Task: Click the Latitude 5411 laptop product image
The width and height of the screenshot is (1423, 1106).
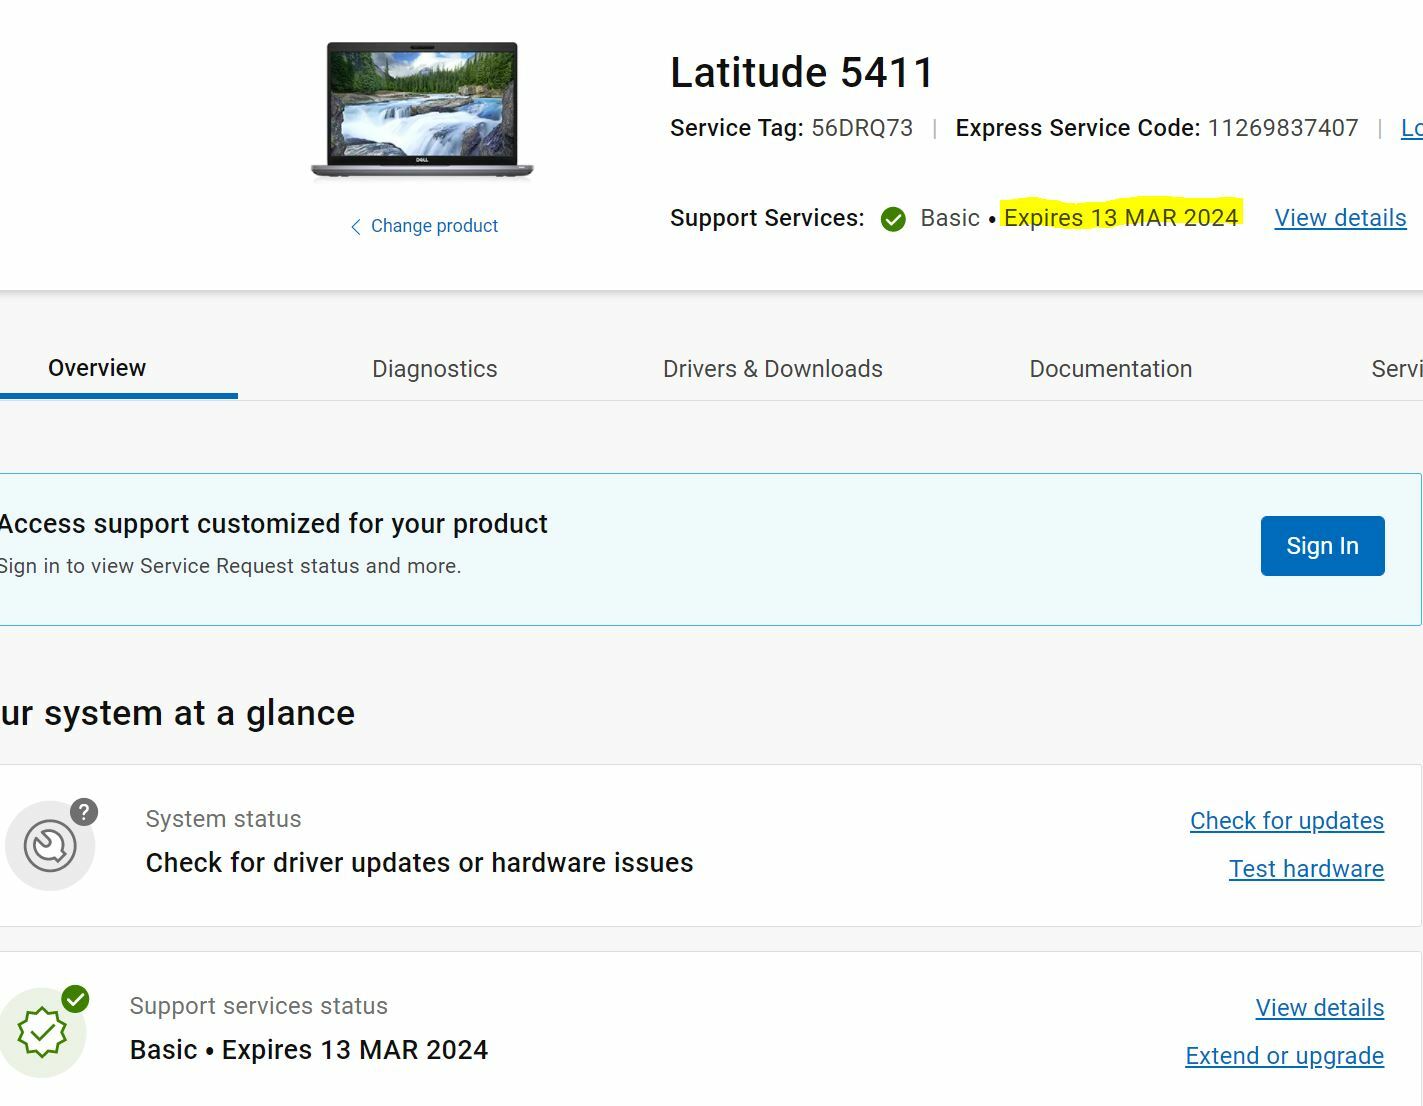Action: pos(422,110)
